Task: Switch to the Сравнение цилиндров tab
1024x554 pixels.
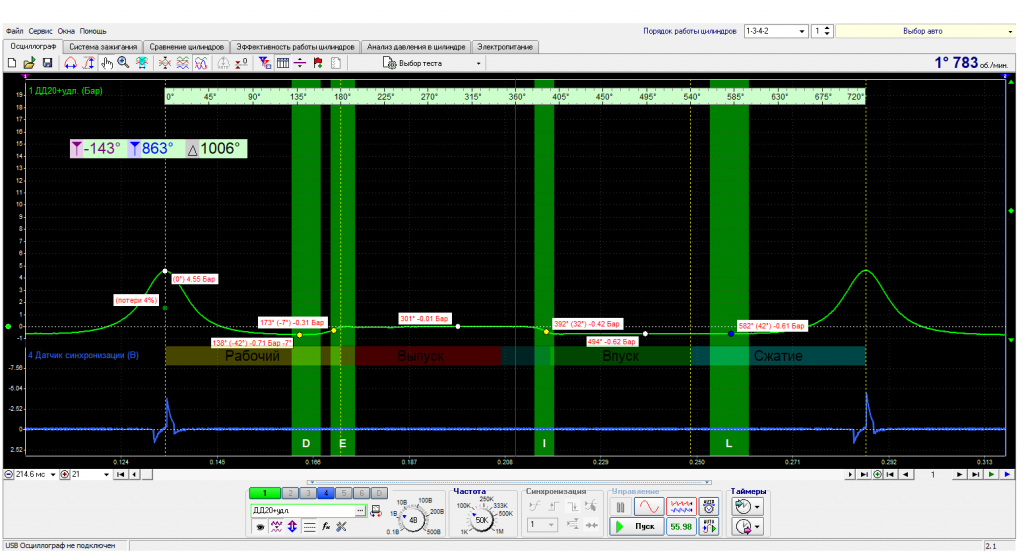Action: [186, 47]
